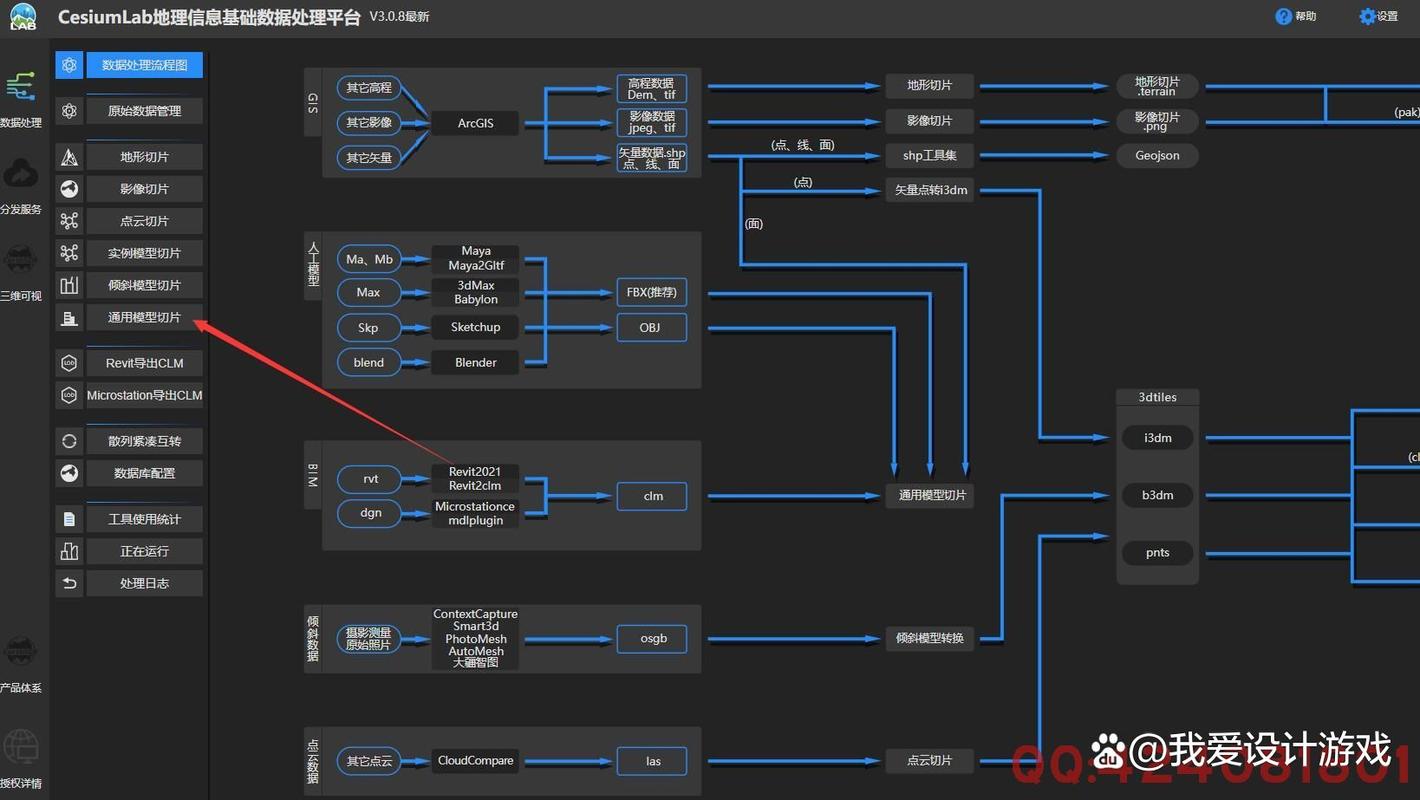Open the 数据处理 section in left rail

pyautogui.click(x=22, y=97)
